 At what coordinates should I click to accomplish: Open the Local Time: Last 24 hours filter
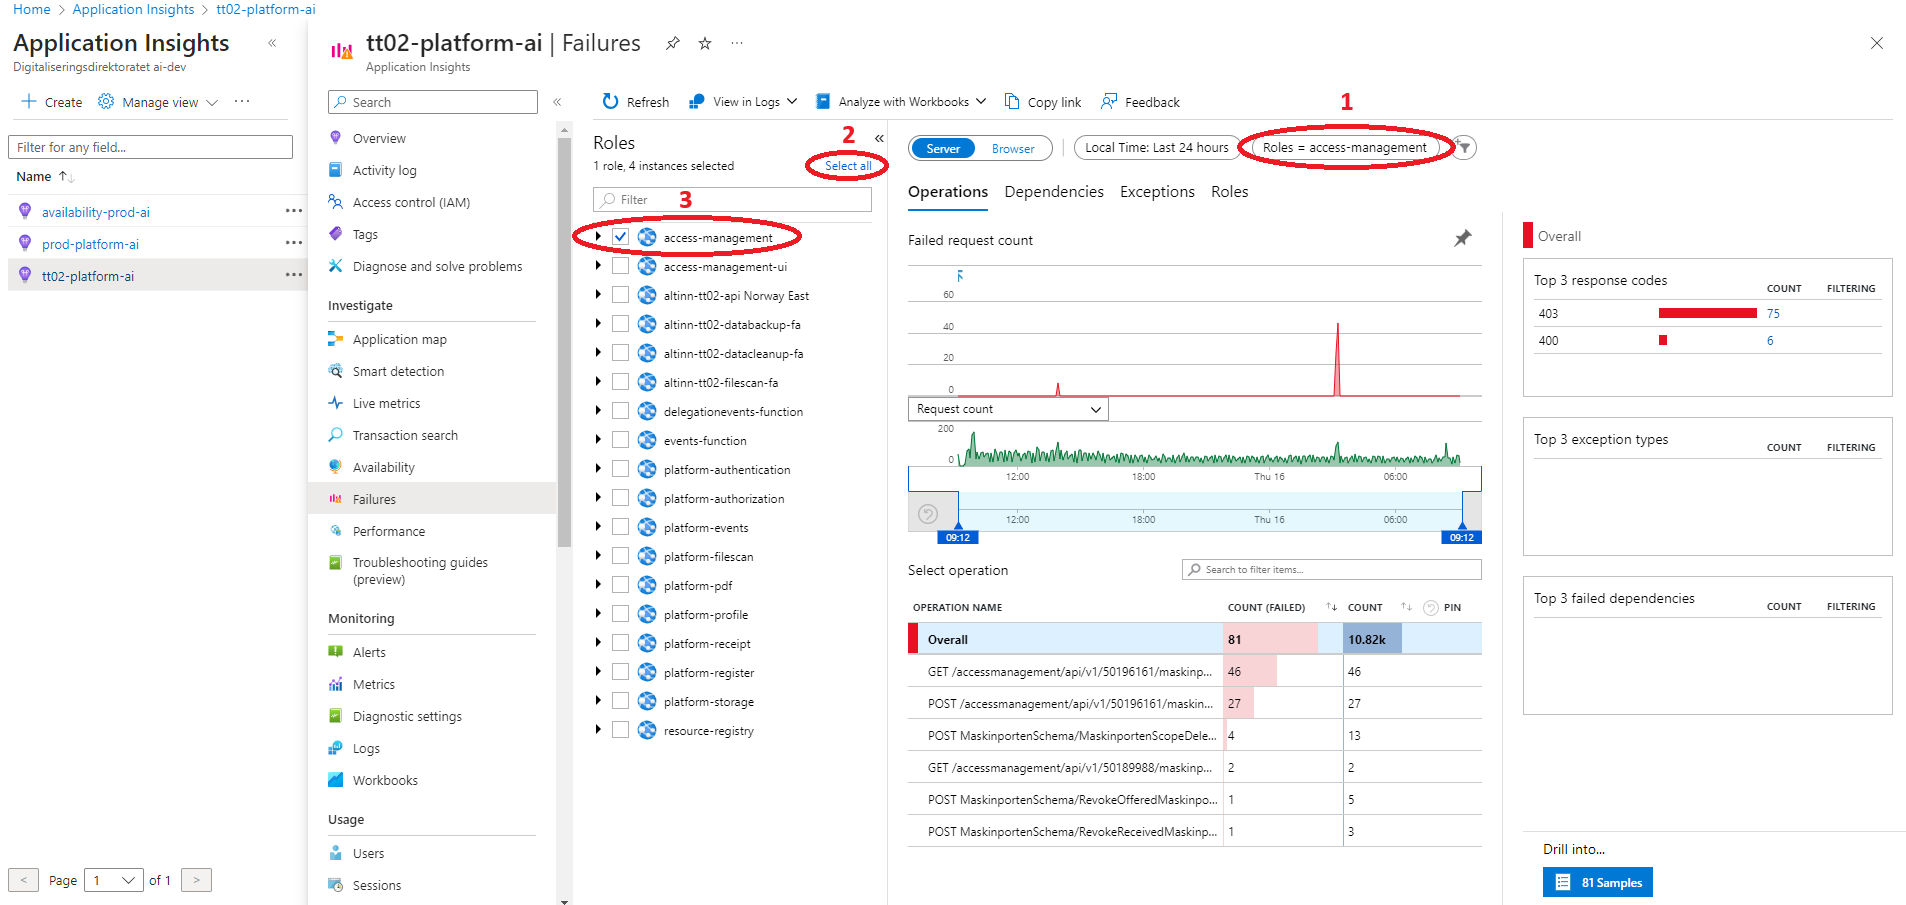[x=1156, y=147]
